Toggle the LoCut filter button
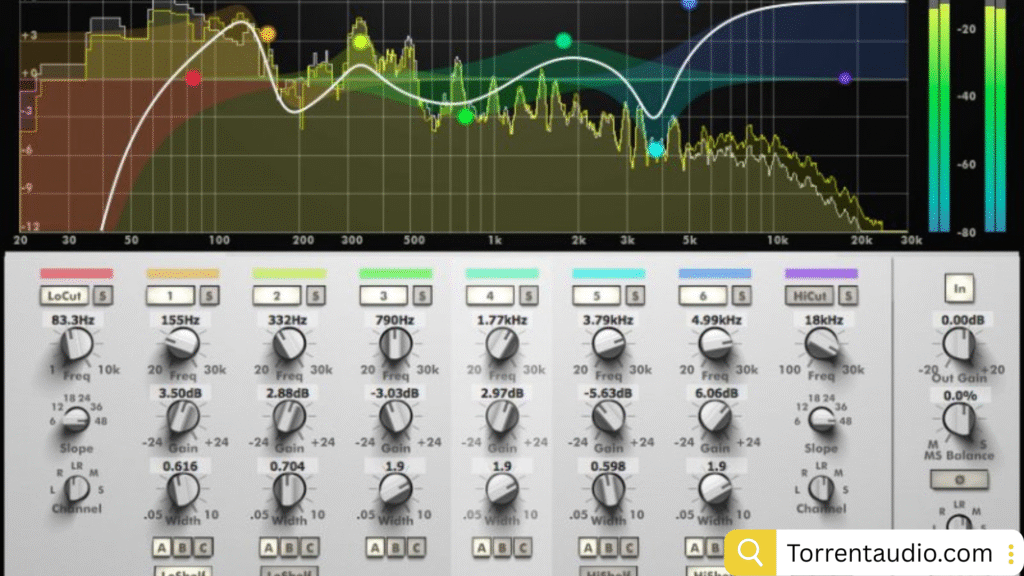Screen dimensions: 1024x576 click(x=64, y=296)
